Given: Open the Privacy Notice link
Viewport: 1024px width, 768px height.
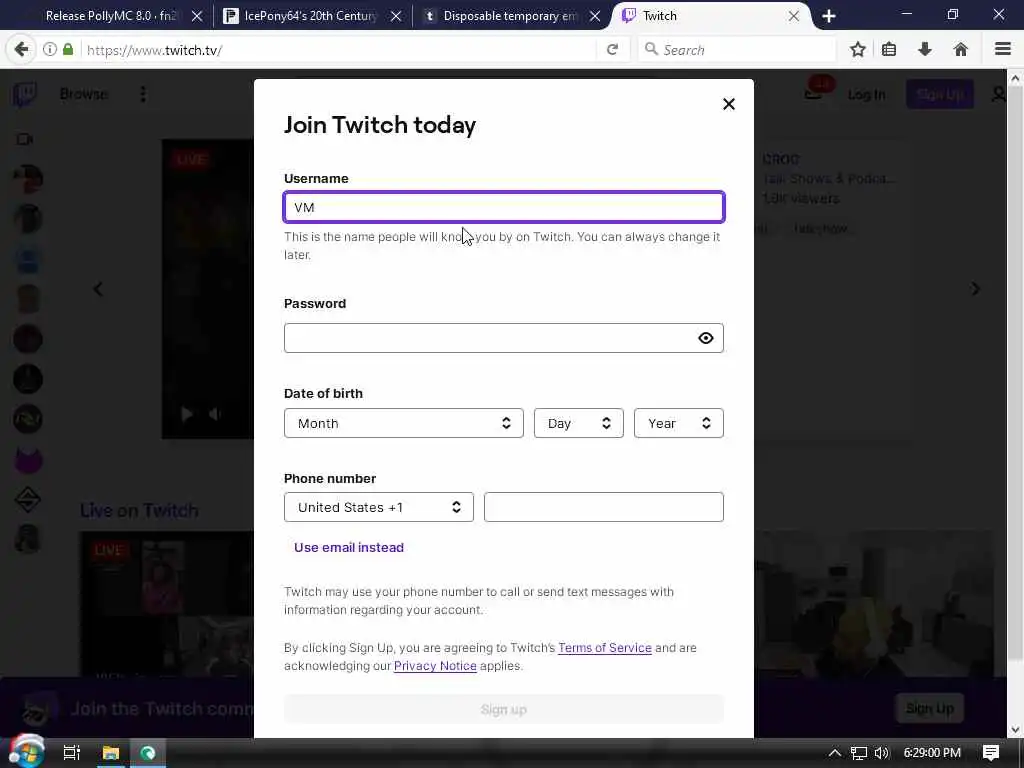Looking at the screenshot, I should 435,665.
